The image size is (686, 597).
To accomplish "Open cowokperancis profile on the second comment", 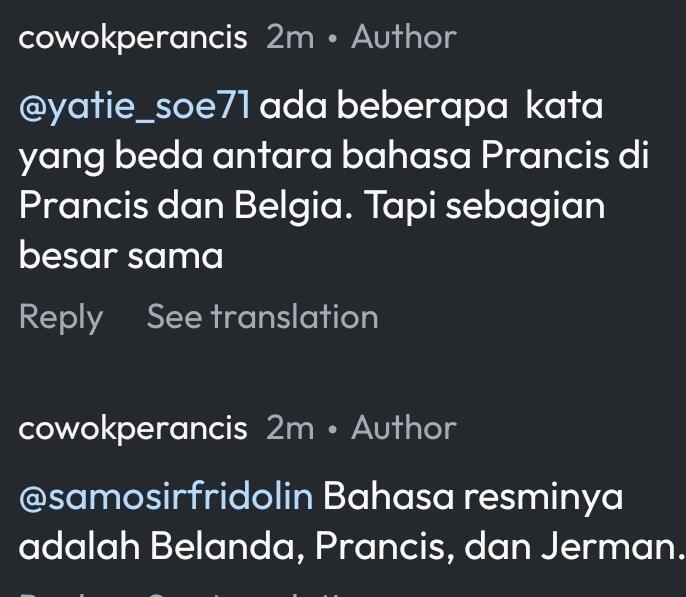I will (133, 428).
